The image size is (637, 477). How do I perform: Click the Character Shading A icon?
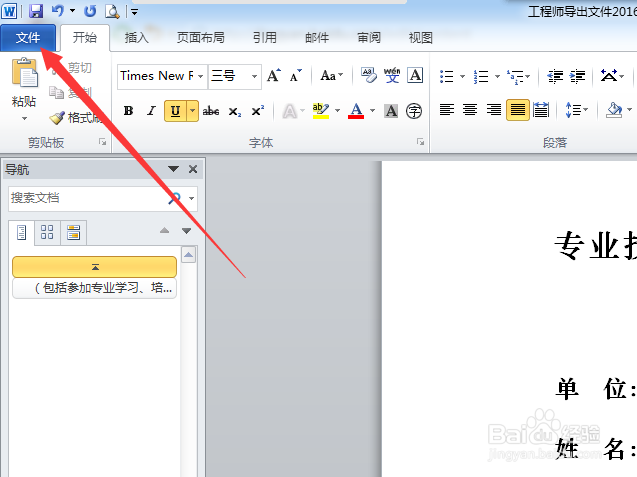pyautogui.click(x=391, y=111)
